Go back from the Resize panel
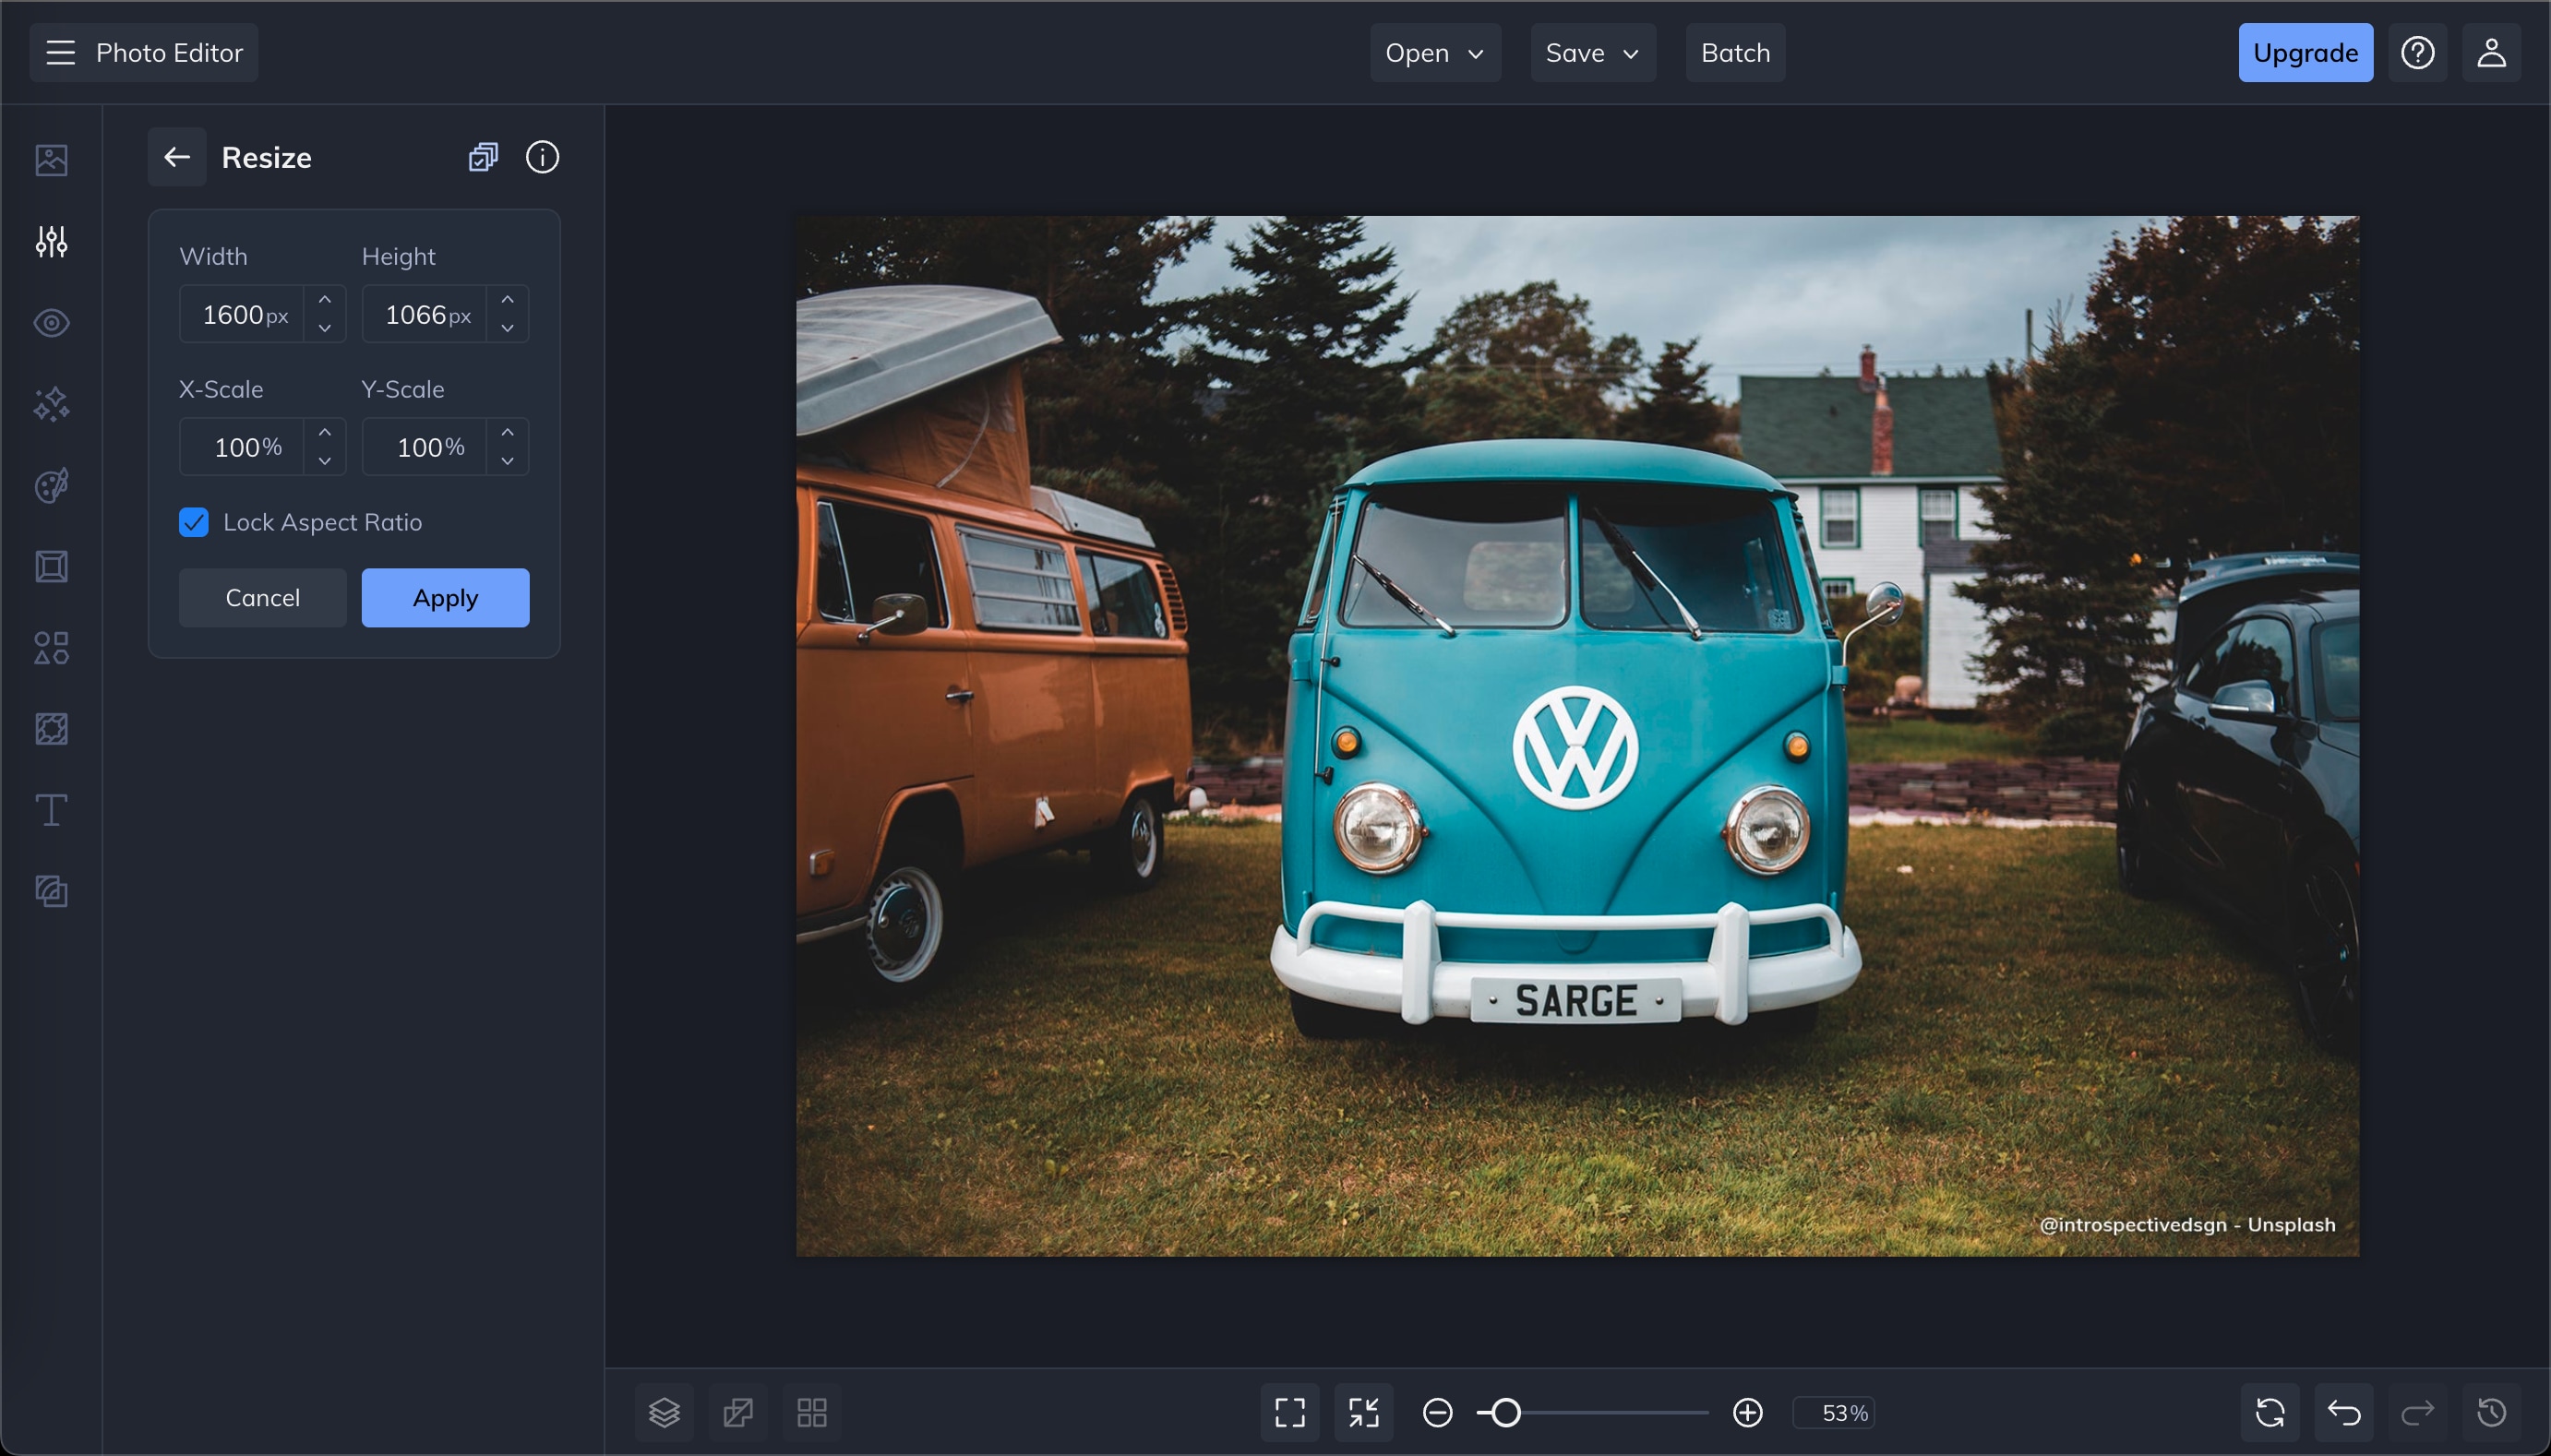This screenshot has width=2551, height=1456. 177,157
